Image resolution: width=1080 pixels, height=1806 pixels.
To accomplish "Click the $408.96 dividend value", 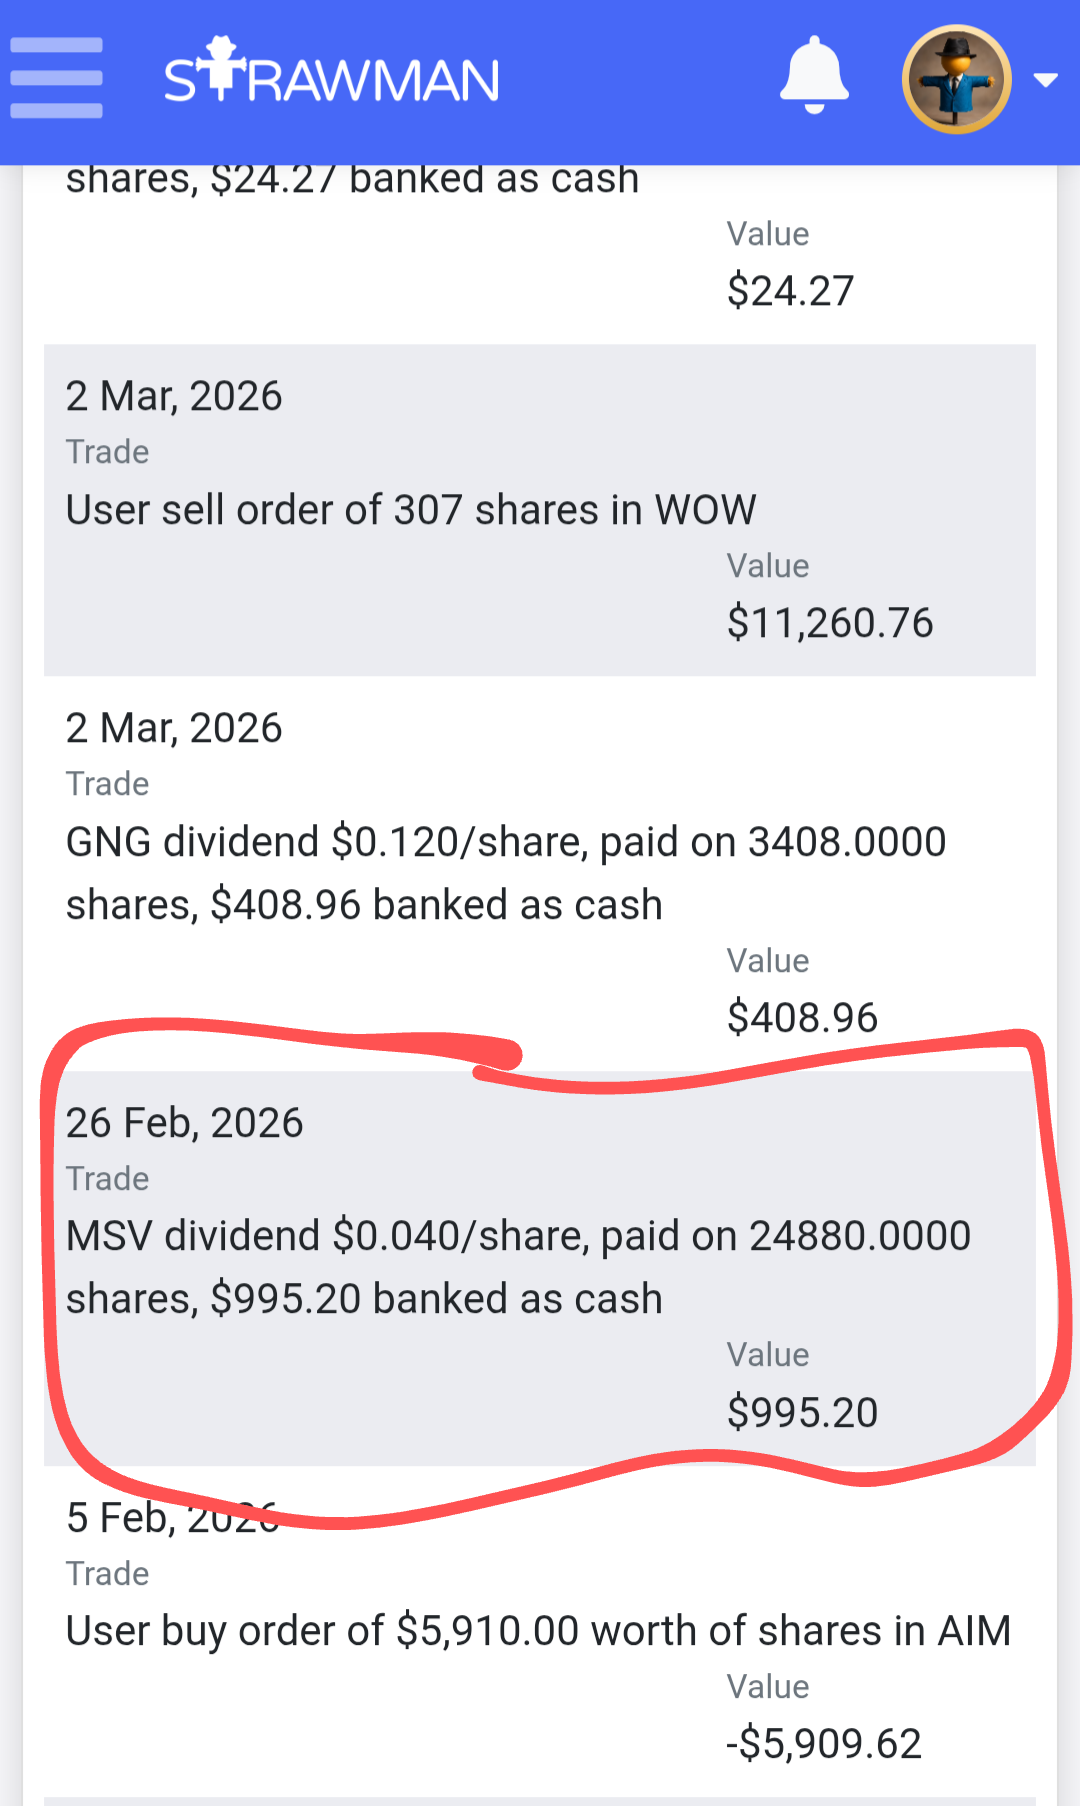I will (x=802, y=1018).
